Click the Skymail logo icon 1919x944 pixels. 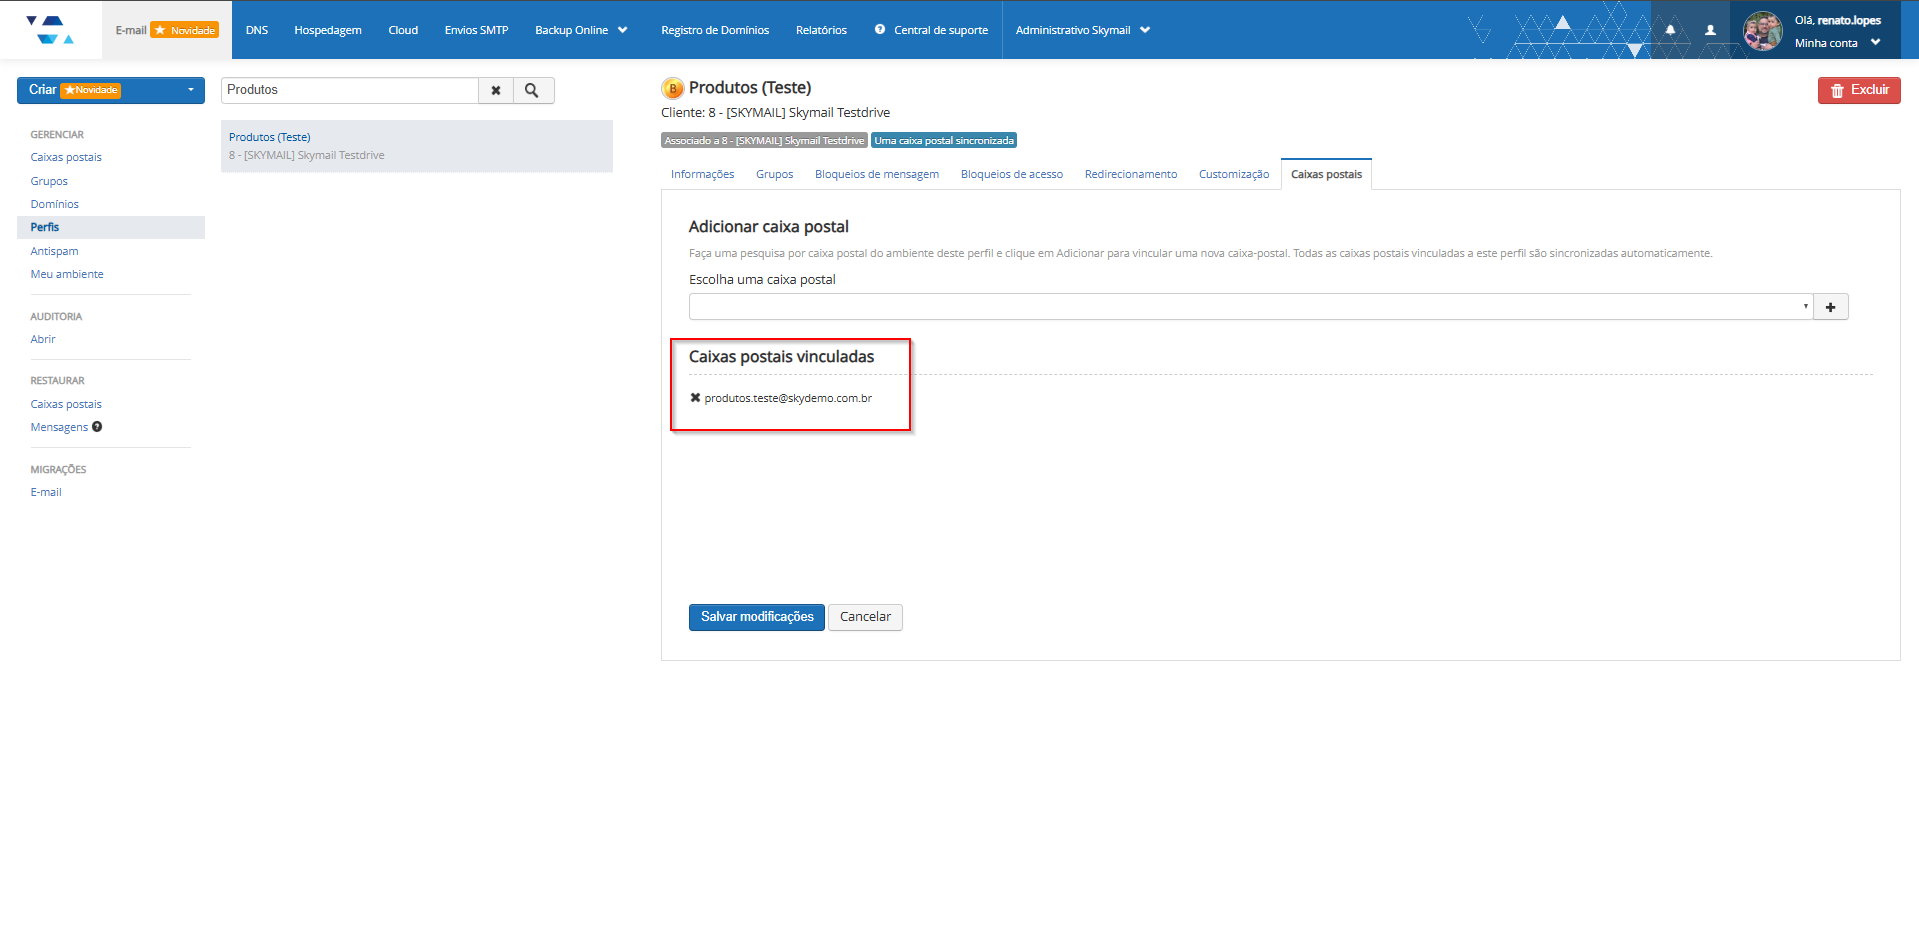coord(49,30)
